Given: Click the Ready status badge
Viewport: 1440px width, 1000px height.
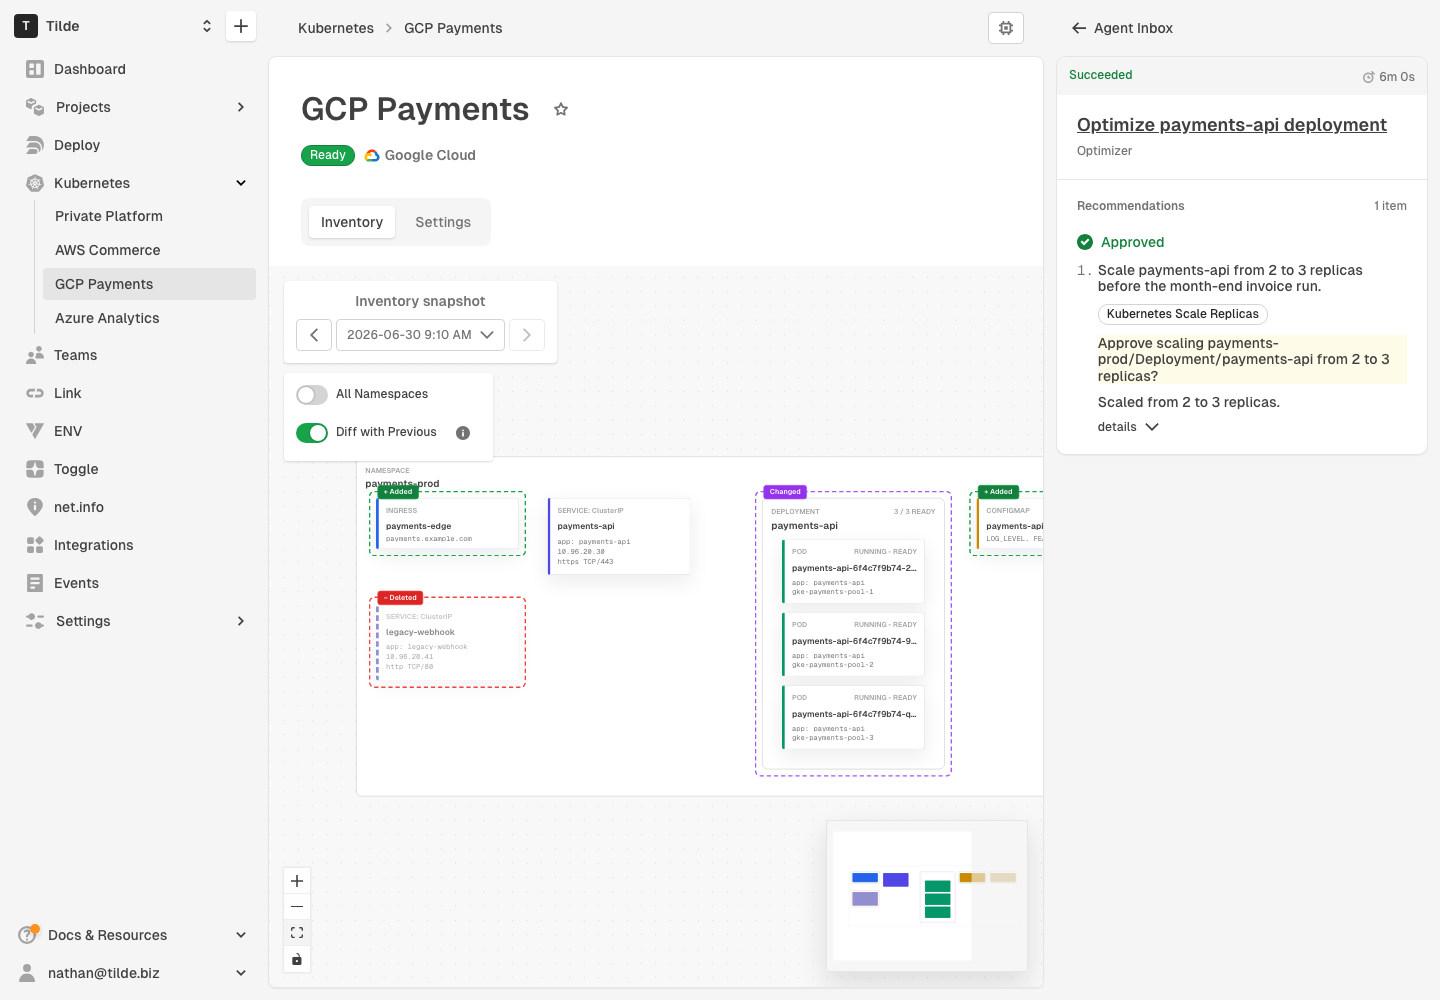Looking at the screenshot, I should point(328,155).
